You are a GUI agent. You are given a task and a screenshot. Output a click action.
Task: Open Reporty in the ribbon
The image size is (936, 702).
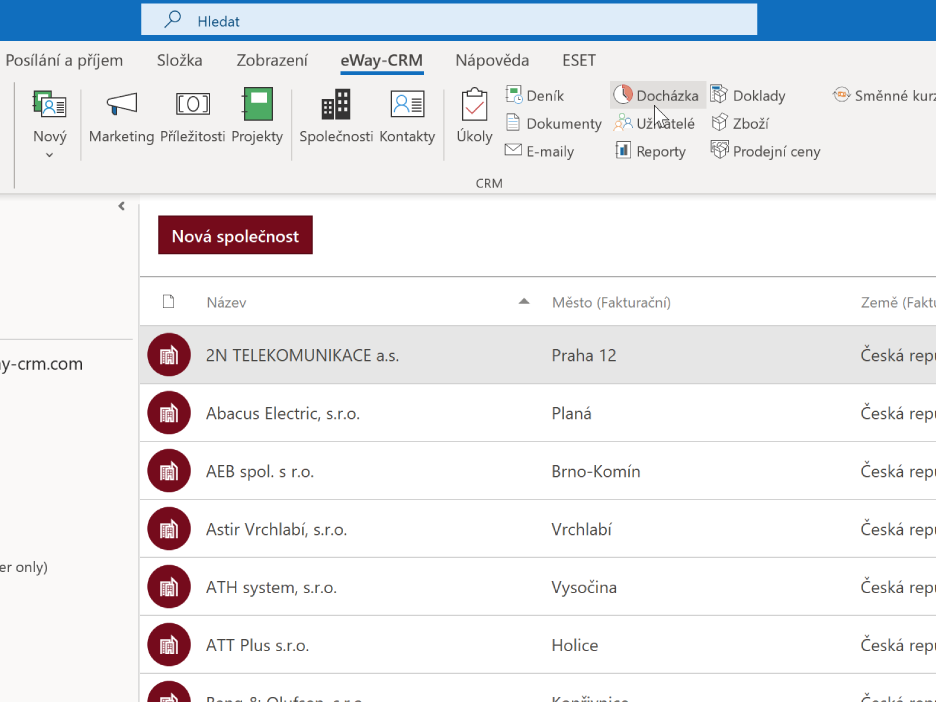(650, 152)
